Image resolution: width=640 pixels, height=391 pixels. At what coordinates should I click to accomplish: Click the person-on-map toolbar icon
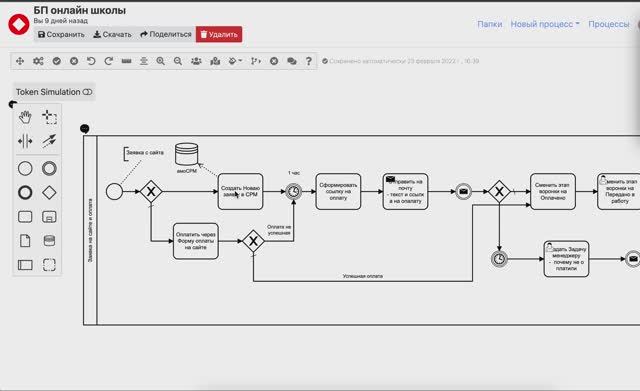click(215, 61)
